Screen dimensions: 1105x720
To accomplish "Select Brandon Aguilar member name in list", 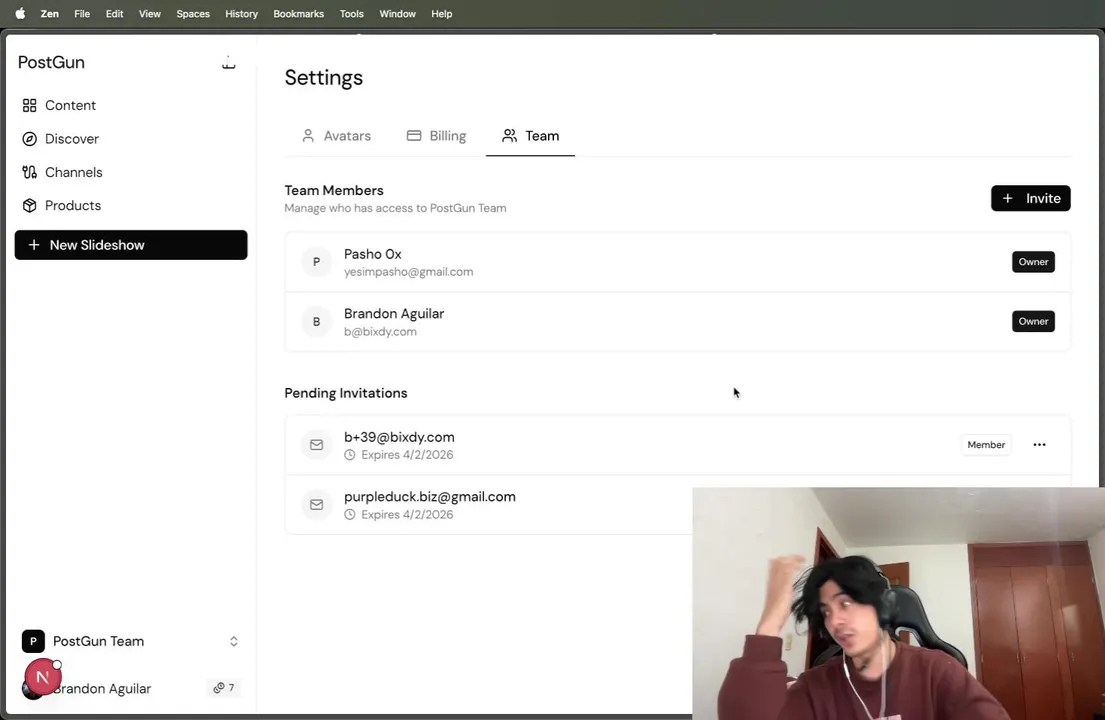I will [x=394, y=314].
